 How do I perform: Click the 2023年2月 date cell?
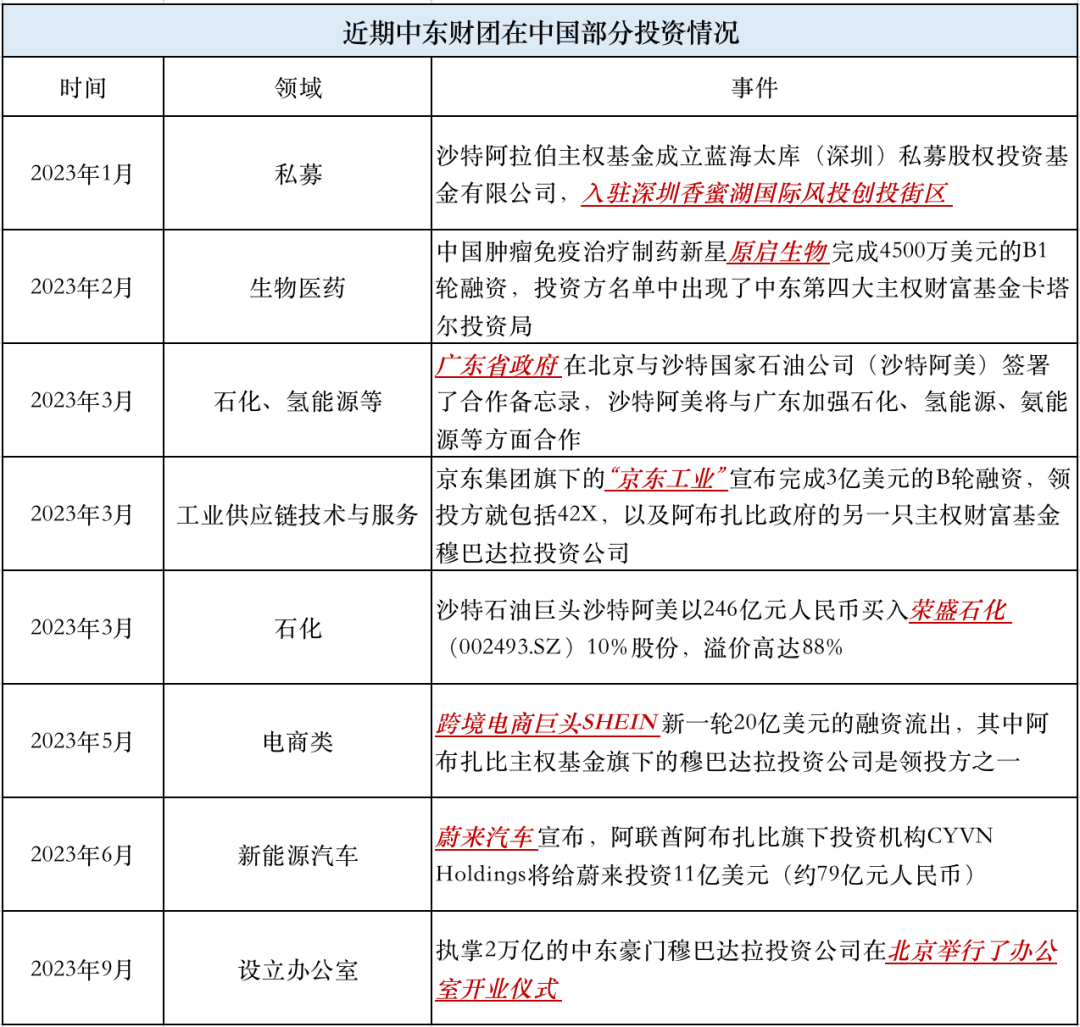[81, 287]
